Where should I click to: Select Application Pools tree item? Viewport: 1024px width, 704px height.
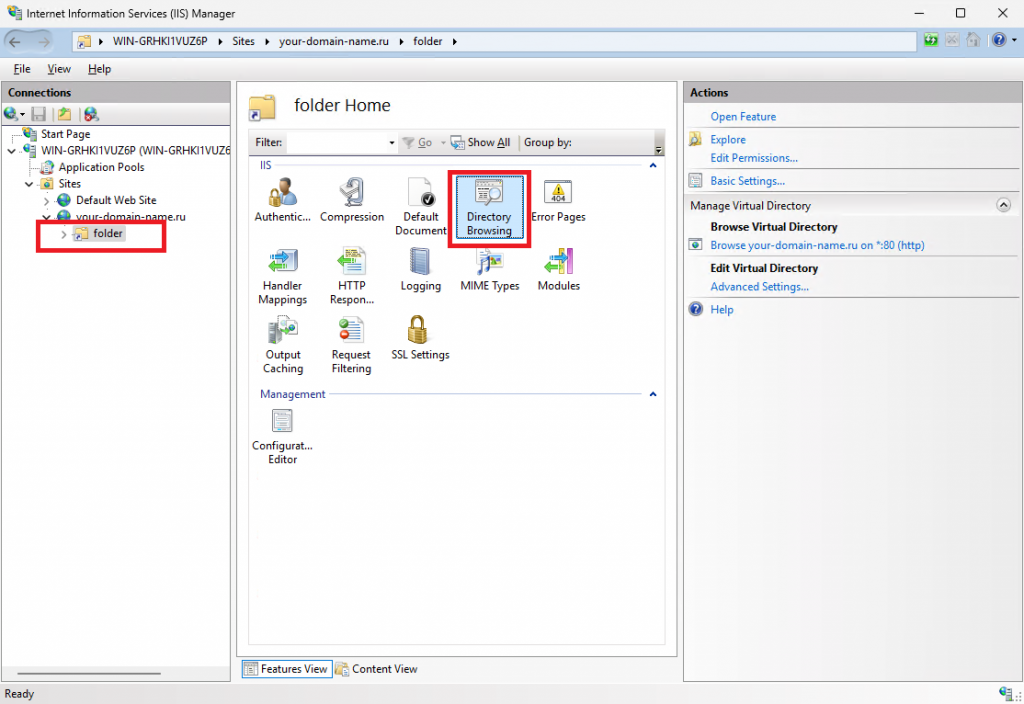pyautogui.click(x=101, y=167)
